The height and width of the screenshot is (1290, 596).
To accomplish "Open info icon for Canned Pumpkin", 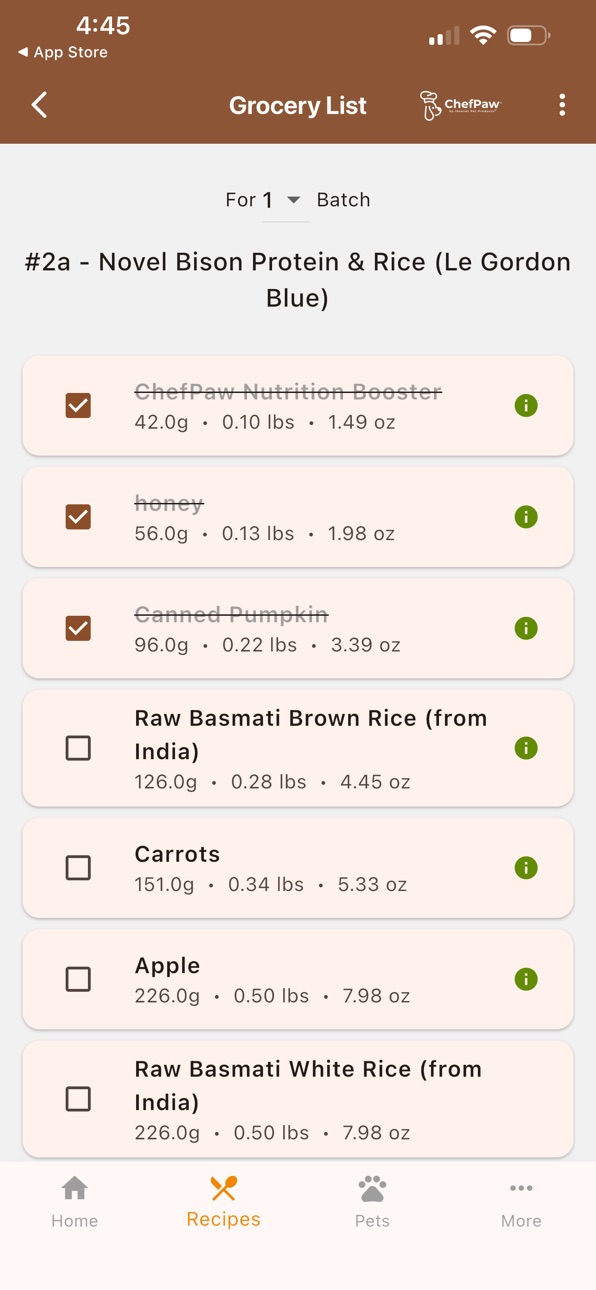I will [526, 628].
